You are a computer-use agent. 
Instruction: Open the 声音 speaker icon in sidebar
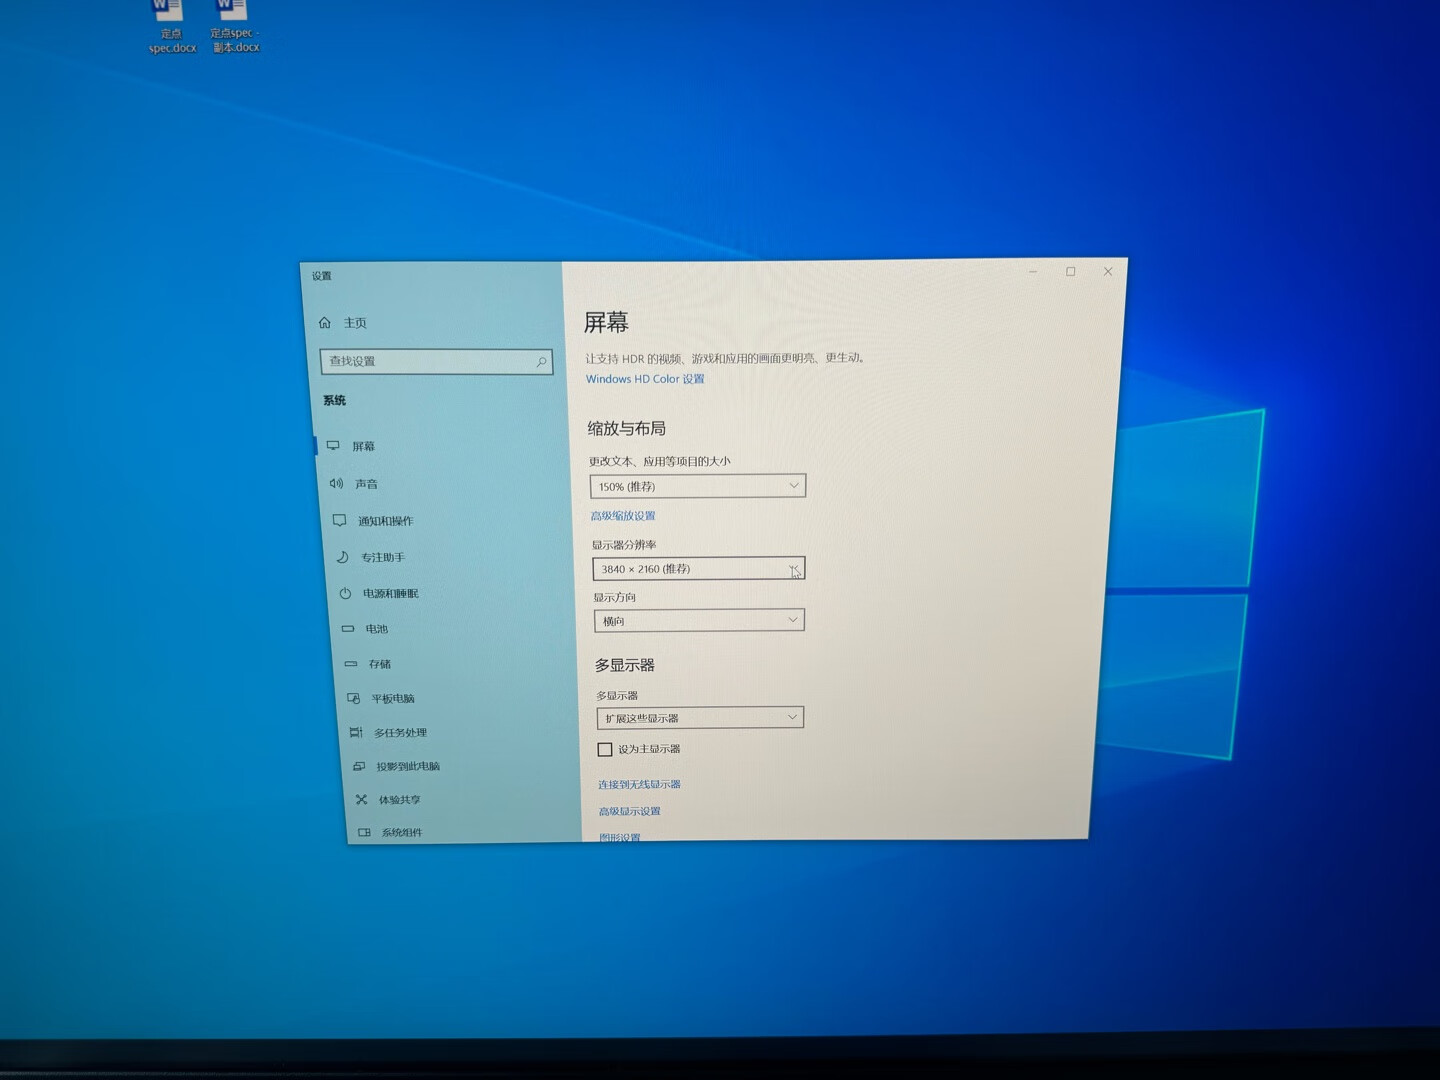[x=336, y=483]
